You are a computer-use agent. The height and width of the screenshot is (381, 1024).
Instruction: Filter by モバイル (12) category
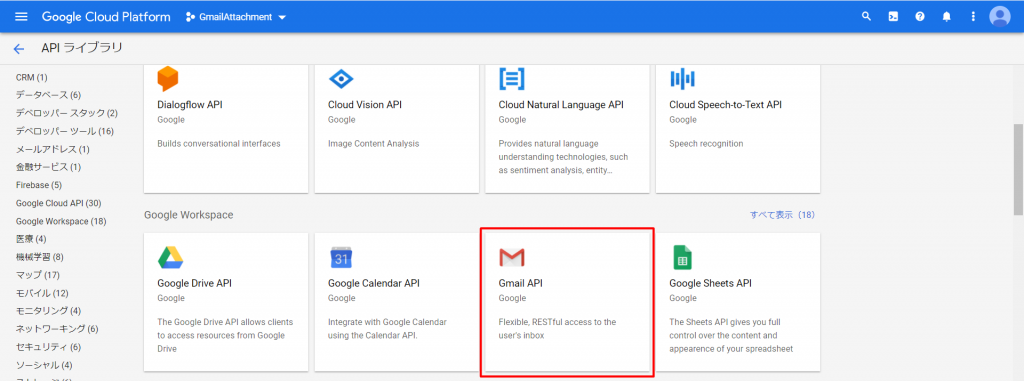[42, 293]
